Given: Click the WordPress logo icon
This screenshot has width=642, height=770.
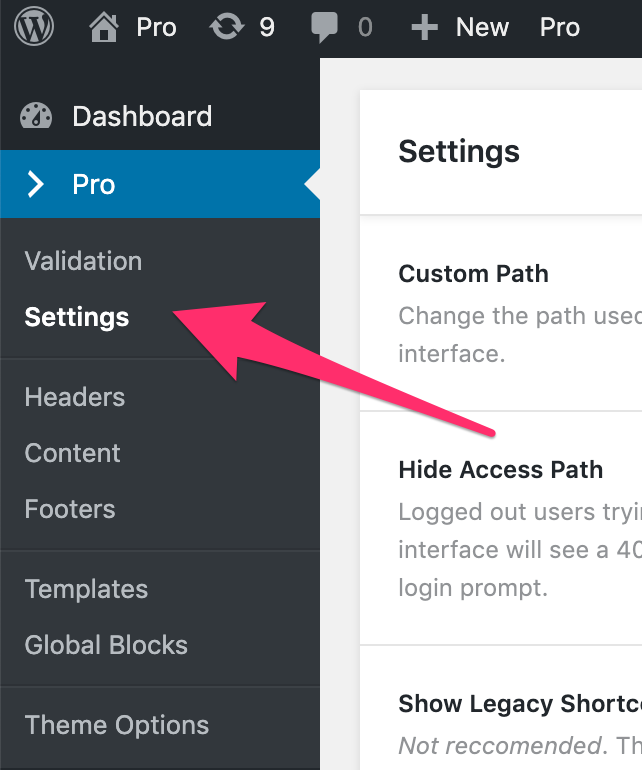Looking at the screenshot, I should pyautogui.click(x=35, y=27).
